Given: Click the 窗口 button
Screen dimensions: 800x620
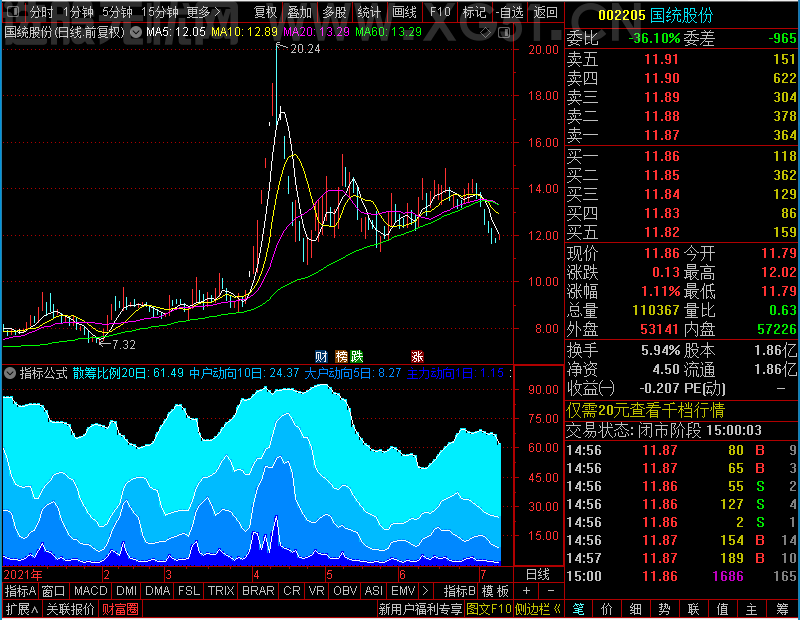Looking at the screenshot, I should click(54, 591).
